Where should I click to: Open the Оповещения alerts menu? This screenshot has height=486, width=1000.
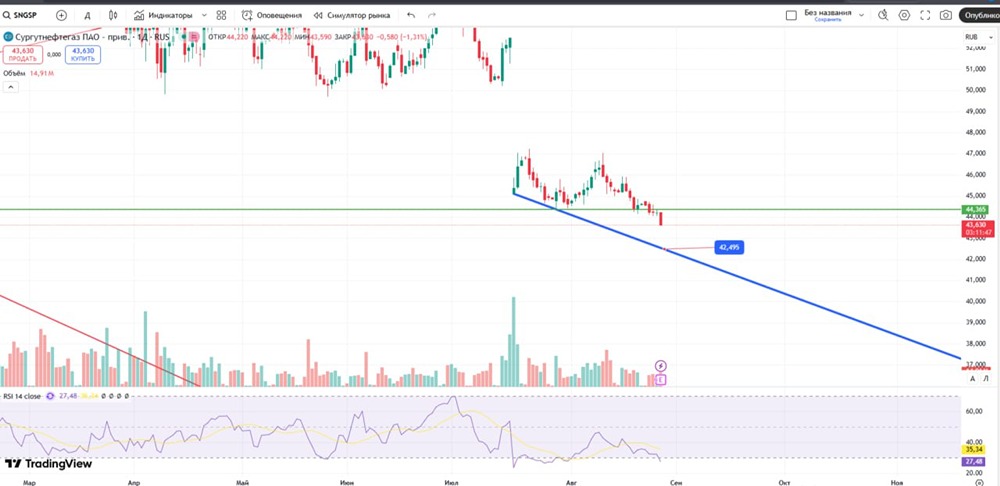tap(272, 15)
